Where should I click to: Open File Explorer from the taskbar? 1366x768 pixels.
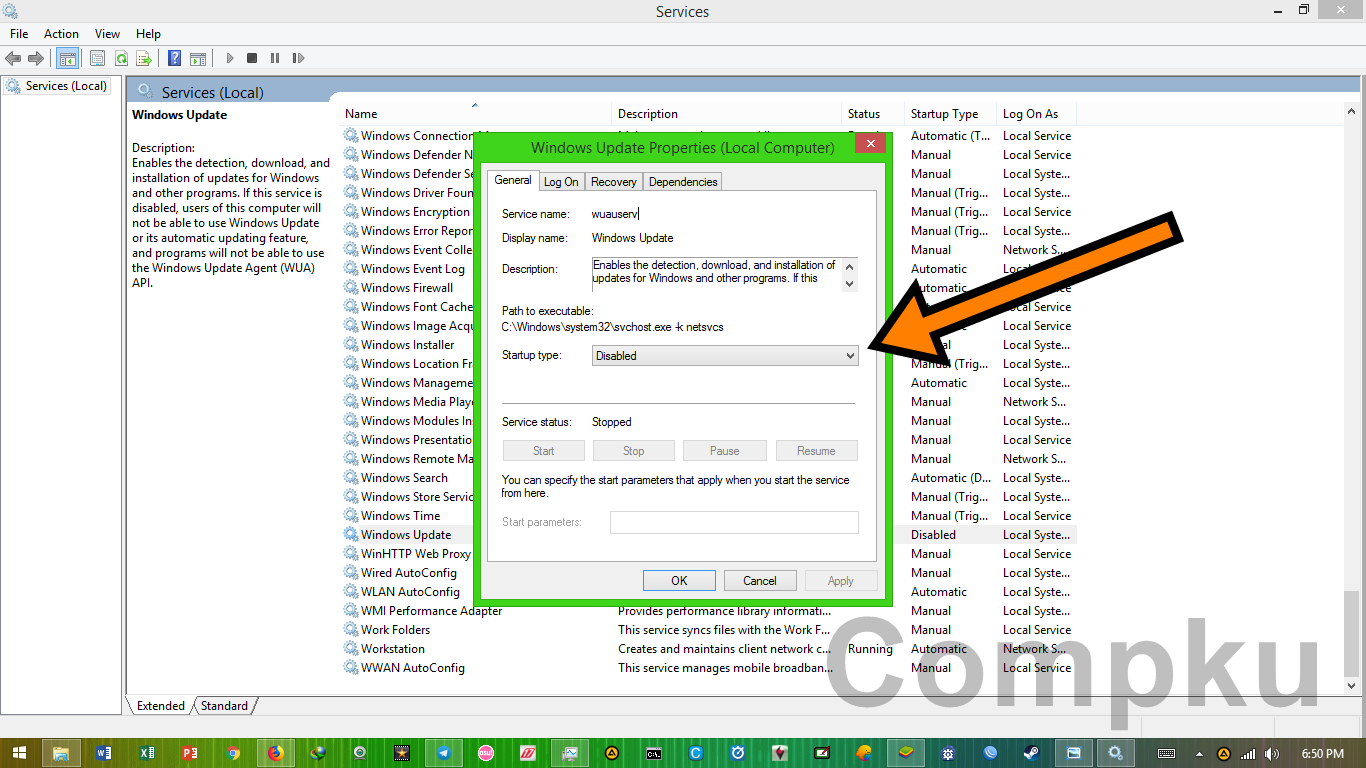(x=61, y=753)
